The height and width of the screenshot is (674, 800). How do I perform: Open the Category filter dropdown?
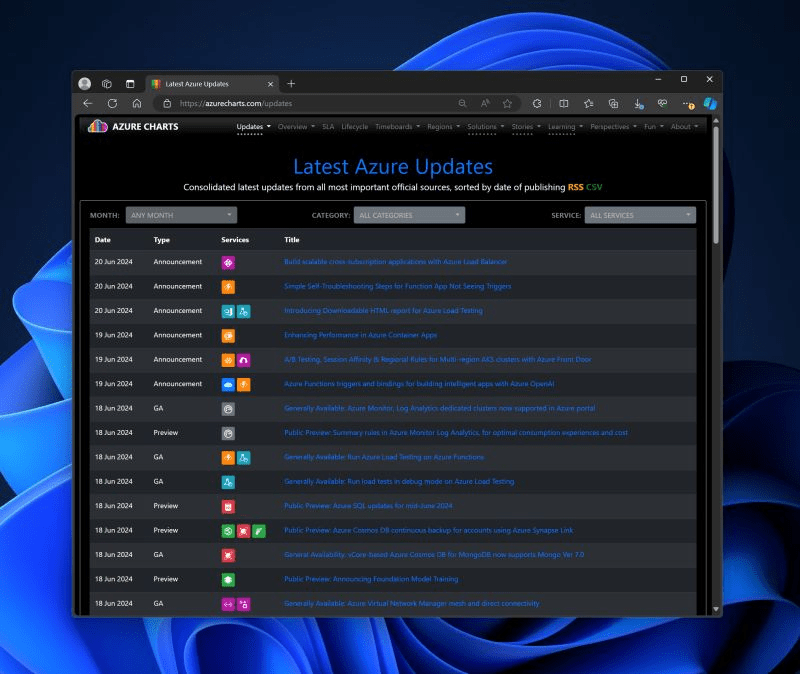tap(409, 215)
